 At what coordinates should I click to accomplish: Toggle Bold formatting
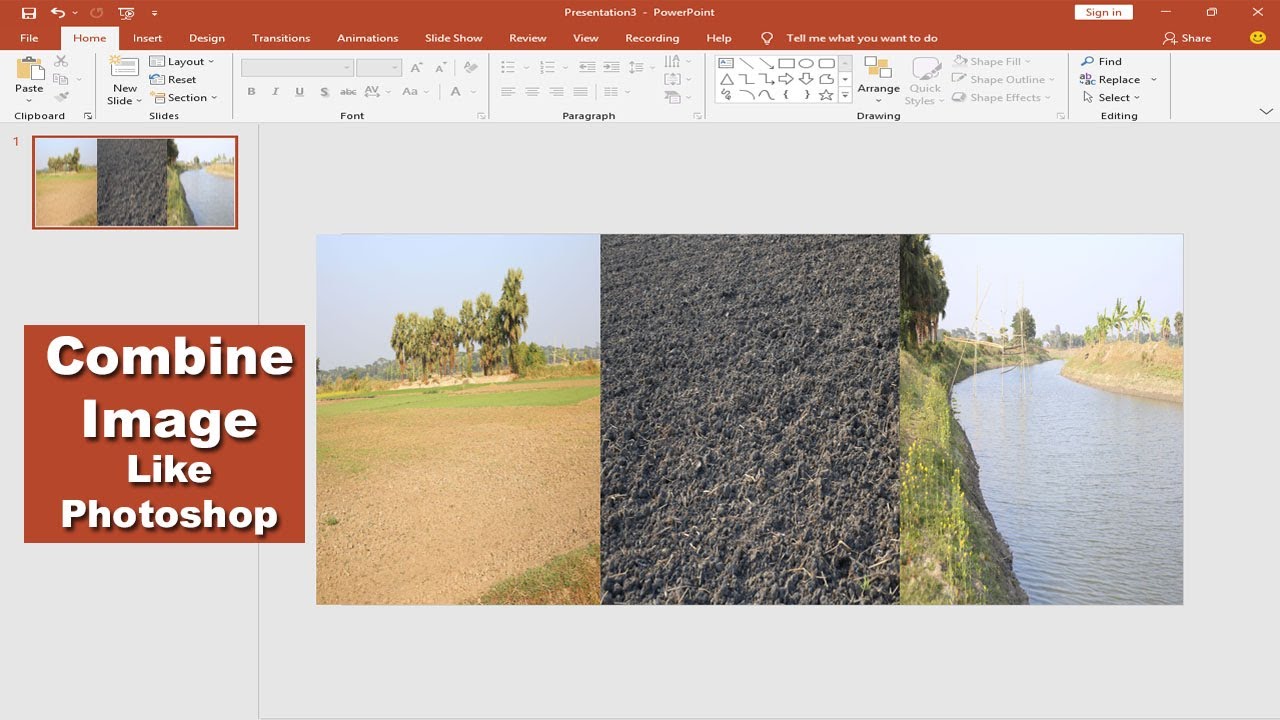coord(251,91)
